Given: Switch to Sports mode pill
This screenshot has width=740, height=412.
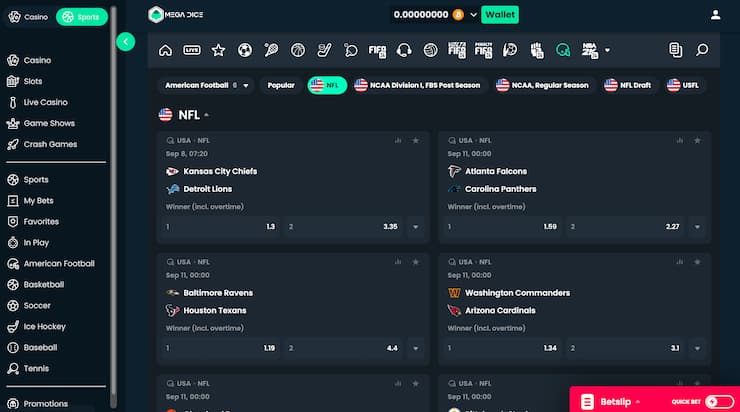Looking at the screenshot, I should (x=82, y=17).
